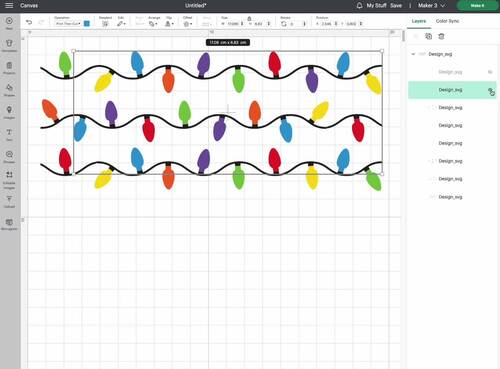500x369 pixels.
Task: Click the width size field
Action: [x=233, y=24]
